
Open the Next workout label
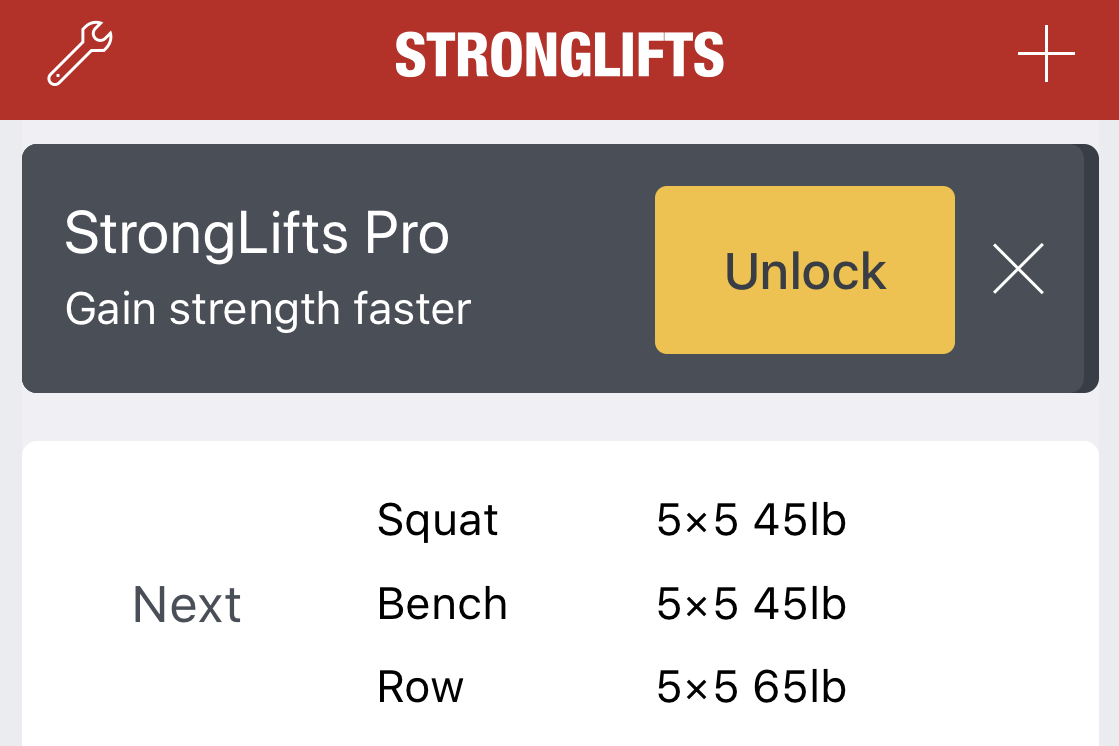[187, 605]
